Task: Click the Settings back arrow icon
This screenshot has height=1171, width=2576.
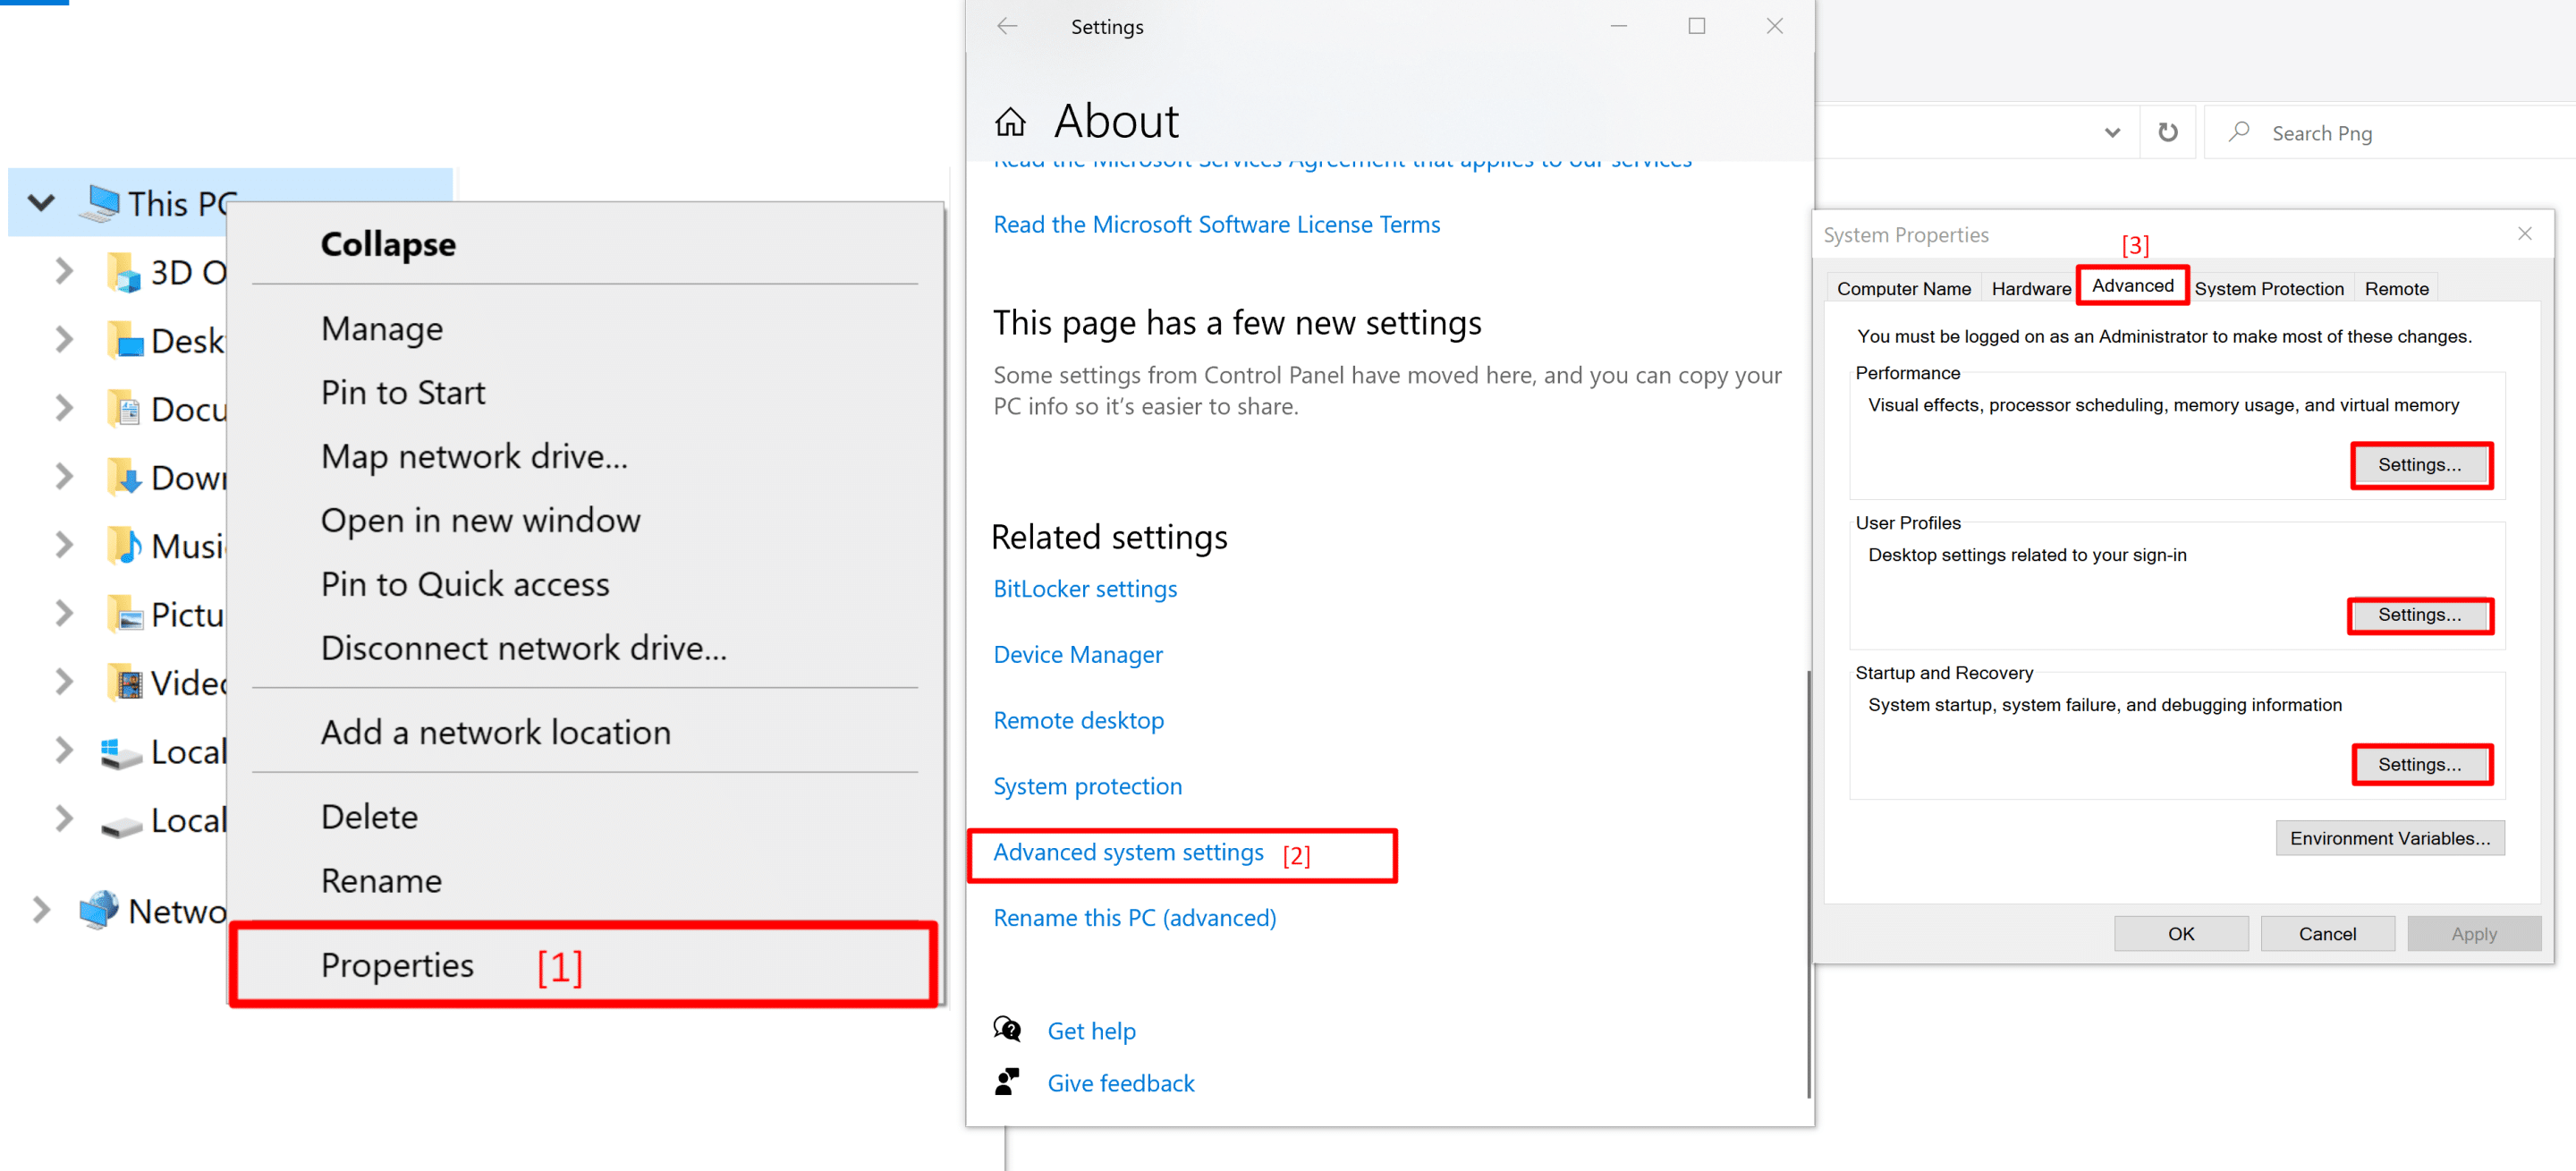Action: [x=1007, y=27]
